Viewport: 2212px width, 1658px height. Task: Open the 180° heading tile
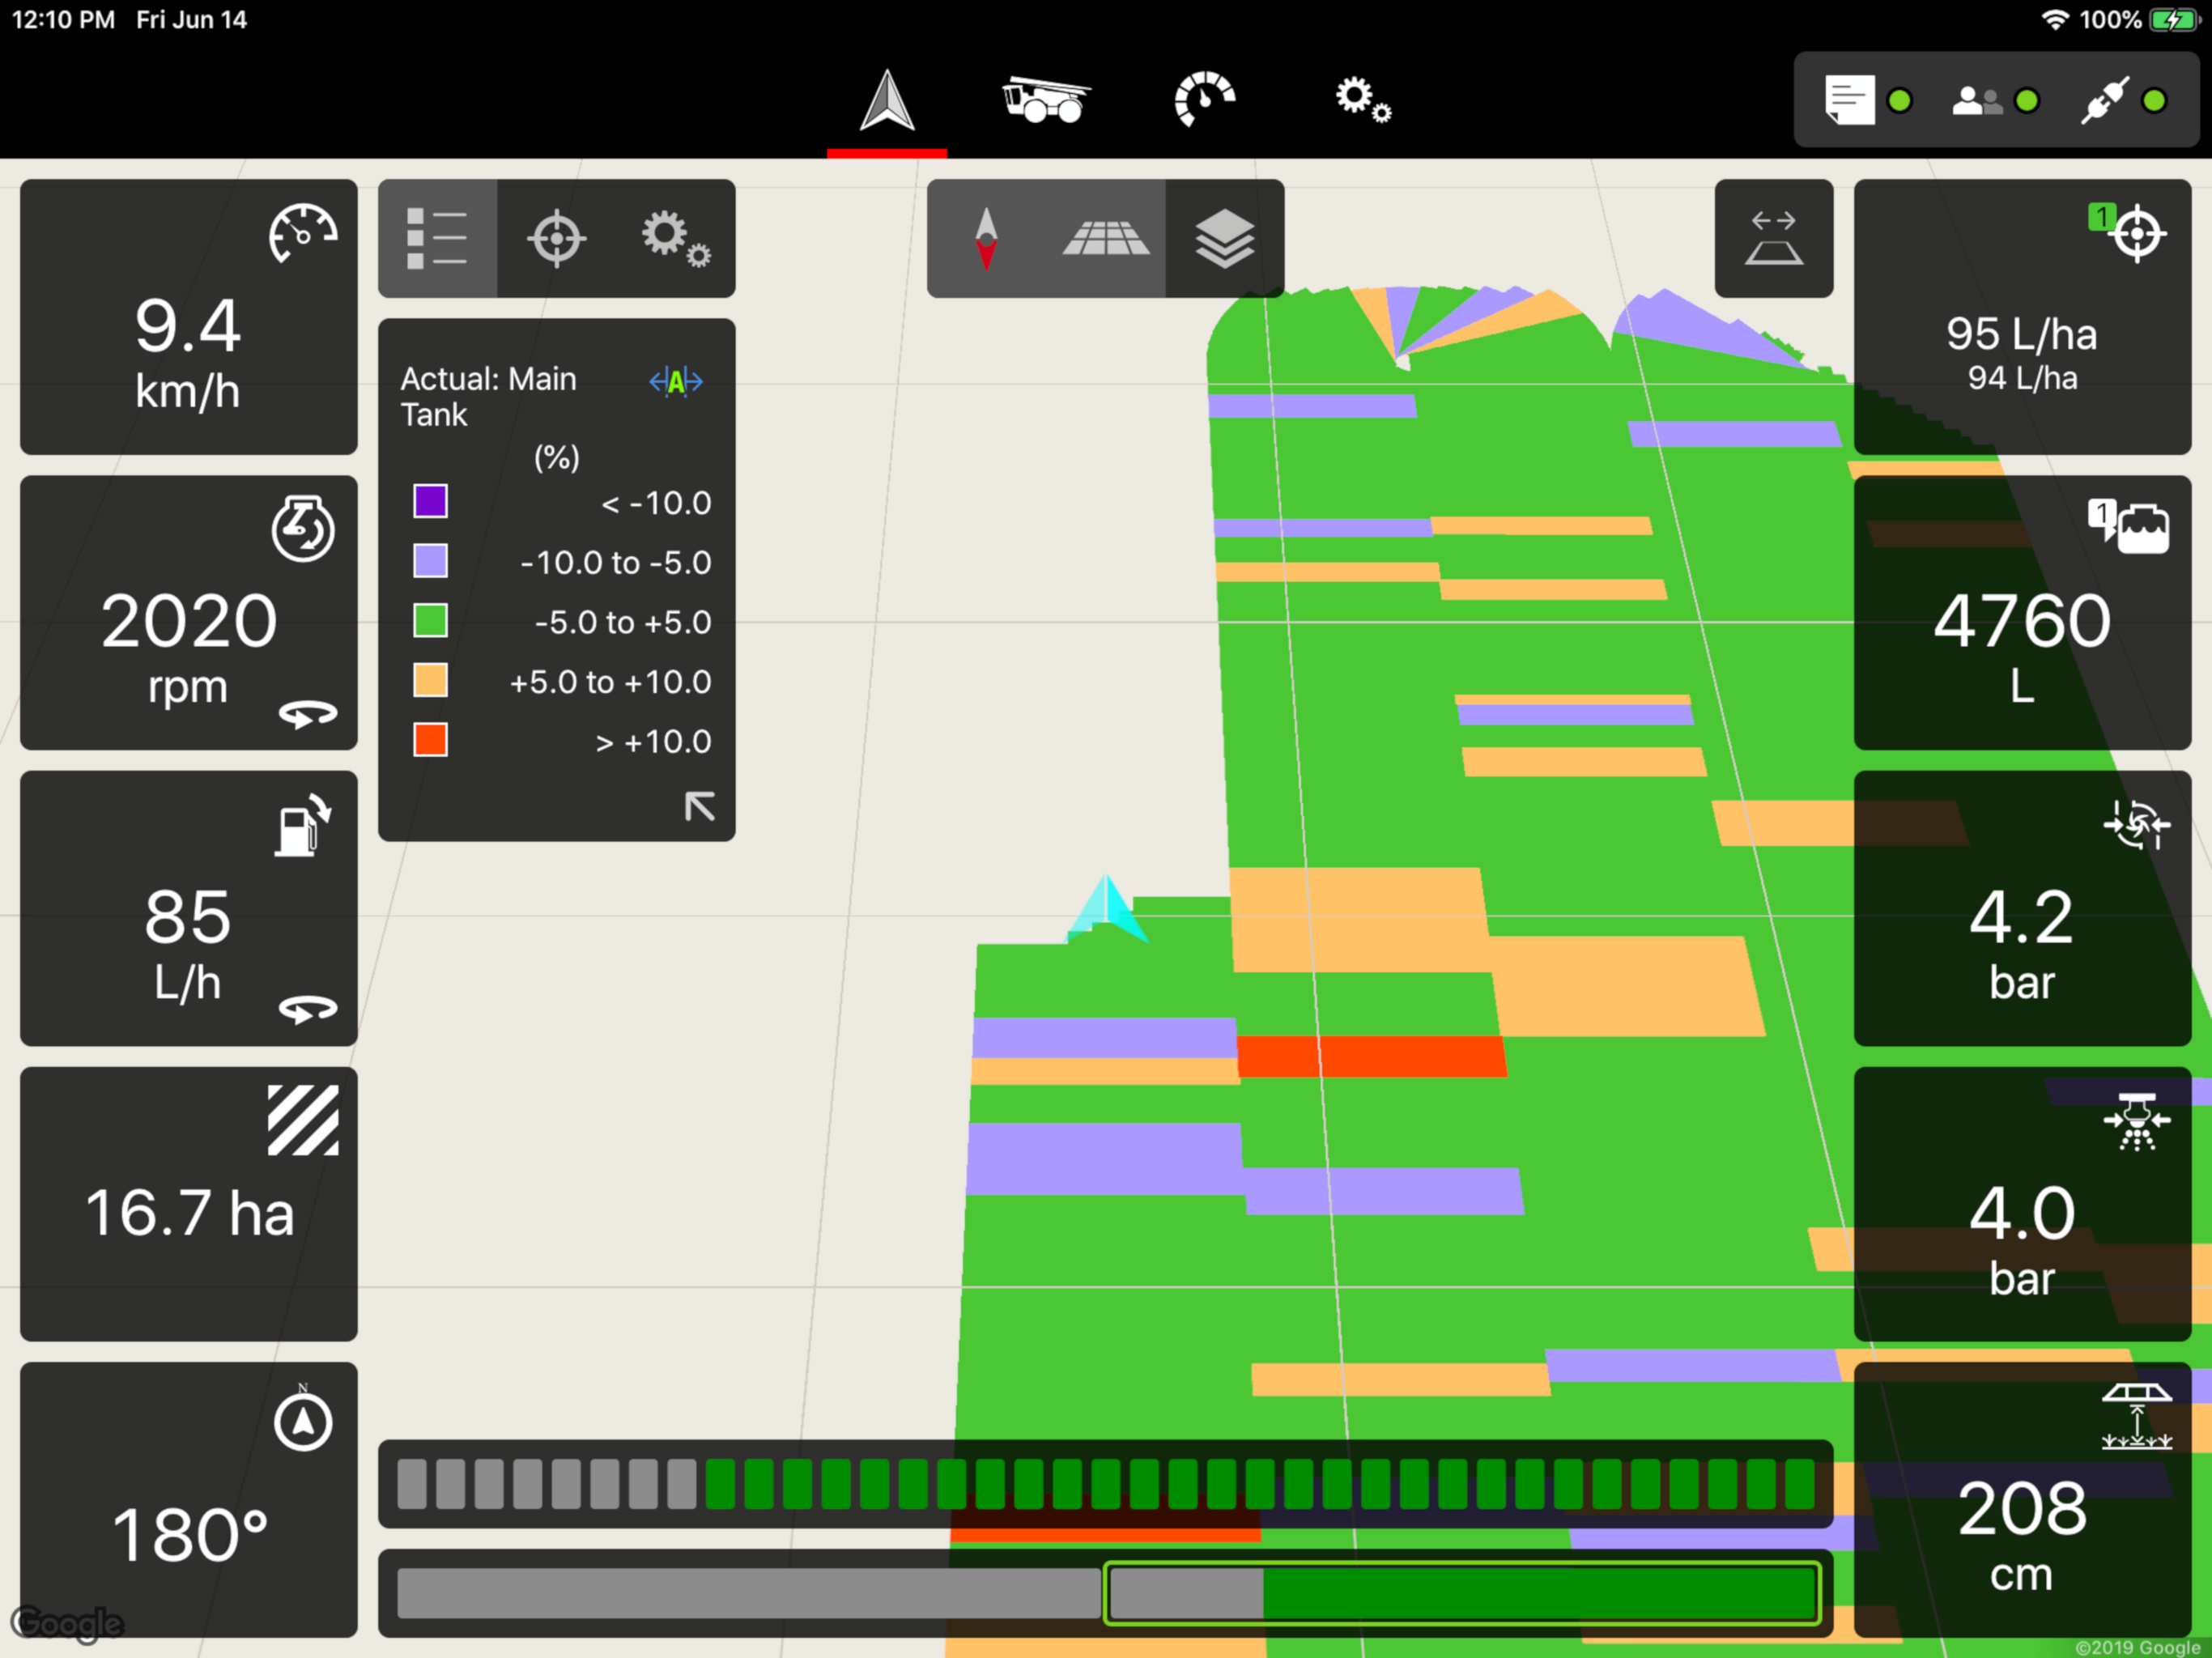pos(189,1499)
